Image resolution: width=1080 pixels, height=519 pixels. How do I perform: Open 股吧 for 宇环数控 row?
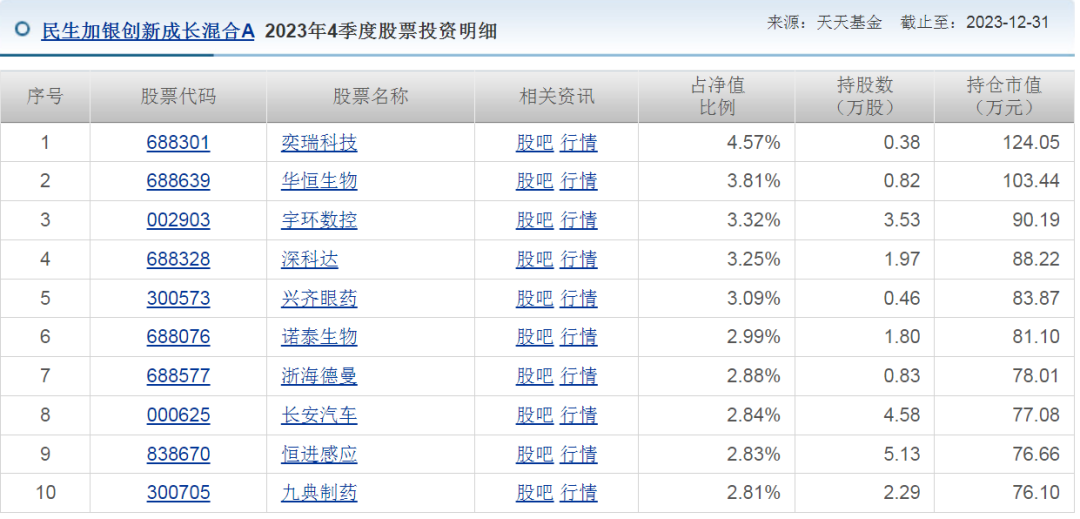(x=534, y=220)
